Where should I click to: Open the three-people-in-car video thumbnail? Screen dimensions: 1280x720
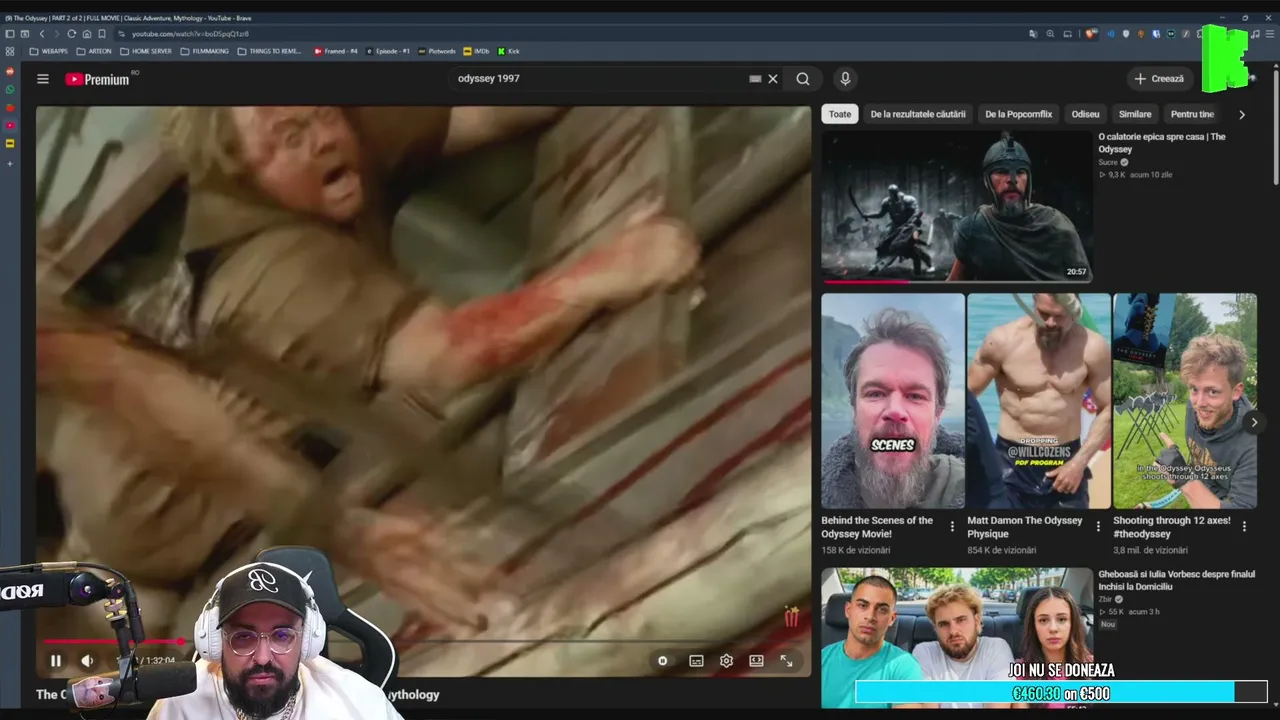pyautogui.click(x=956, y=638)
